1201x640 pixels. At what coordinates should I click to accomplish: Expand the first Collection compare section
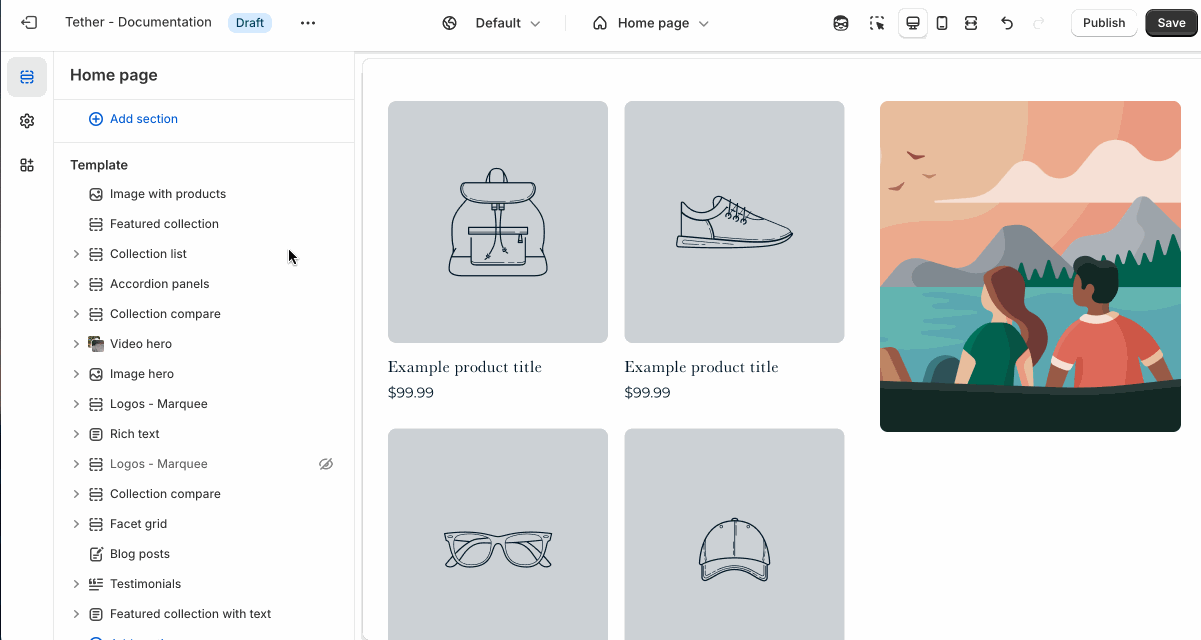[x=76, y=314]
